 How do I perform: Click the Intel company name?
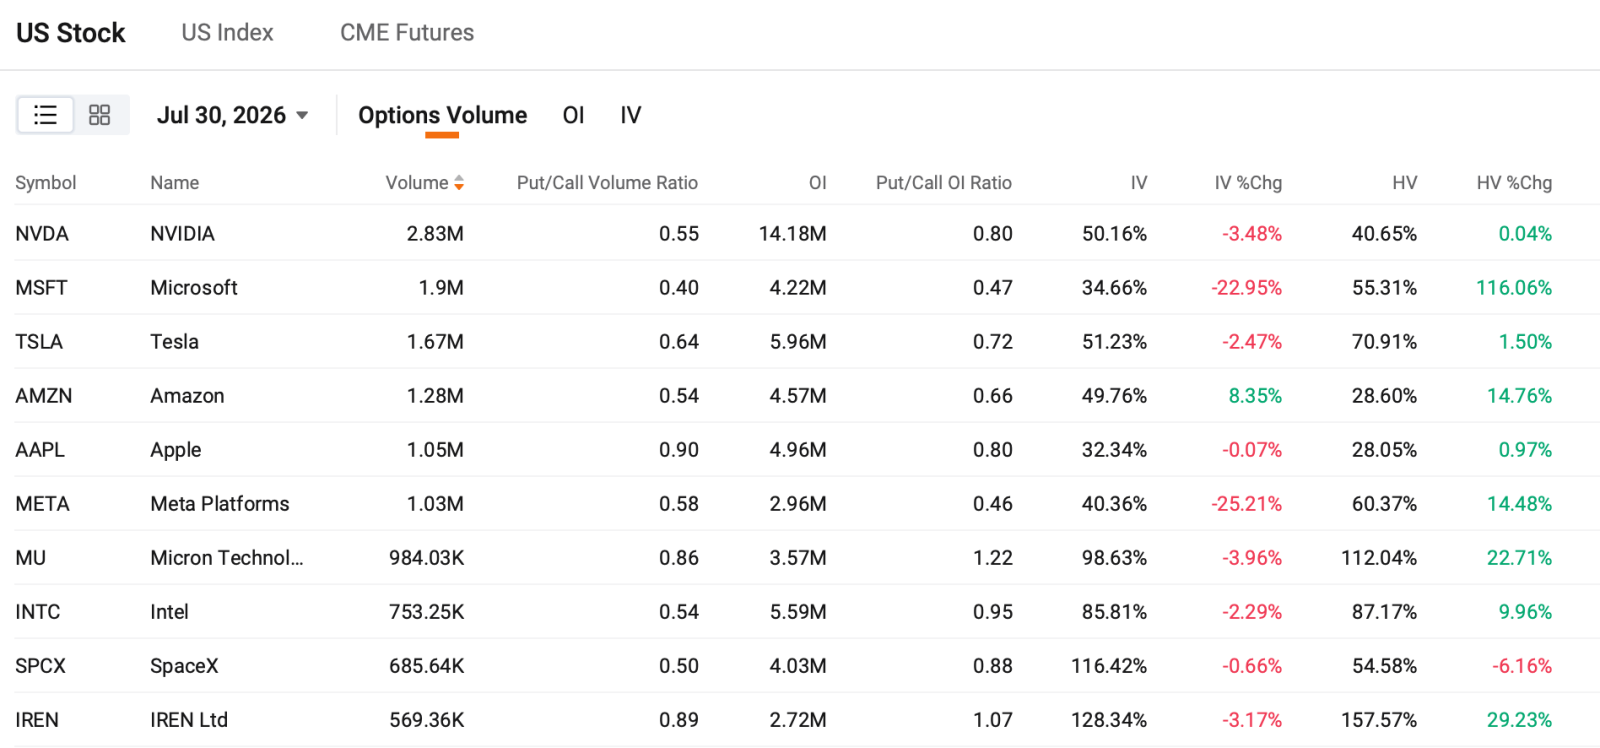tap(169, 612)
